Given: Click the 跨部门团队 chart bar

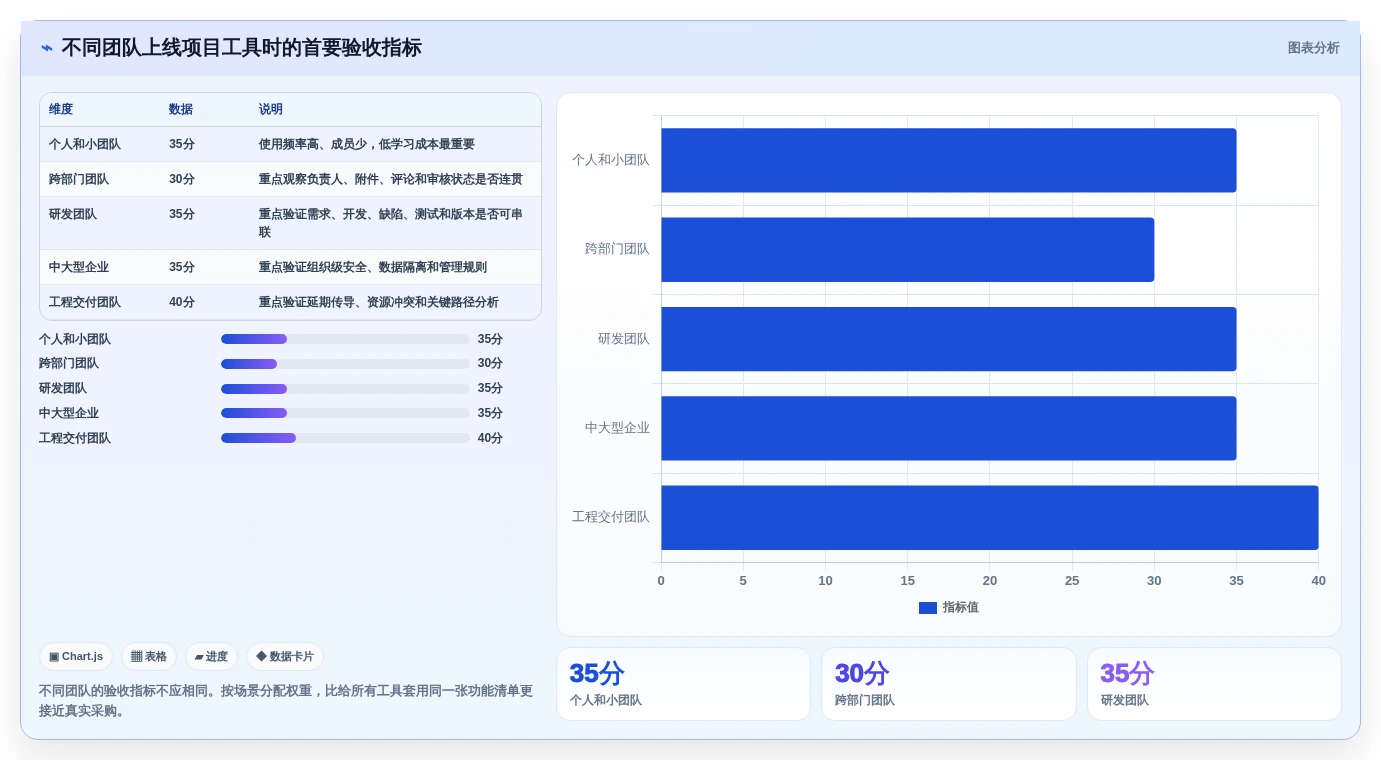Looking at the screenshot, I should pos(907,250).
